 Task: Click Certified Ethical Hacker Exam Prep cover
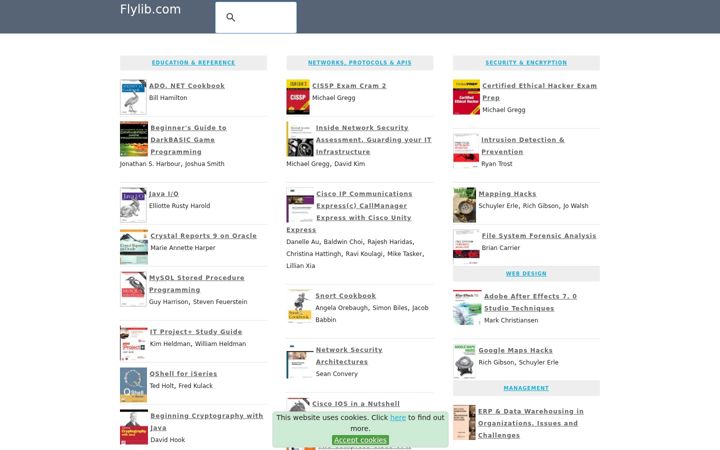[x=466, y=97]
